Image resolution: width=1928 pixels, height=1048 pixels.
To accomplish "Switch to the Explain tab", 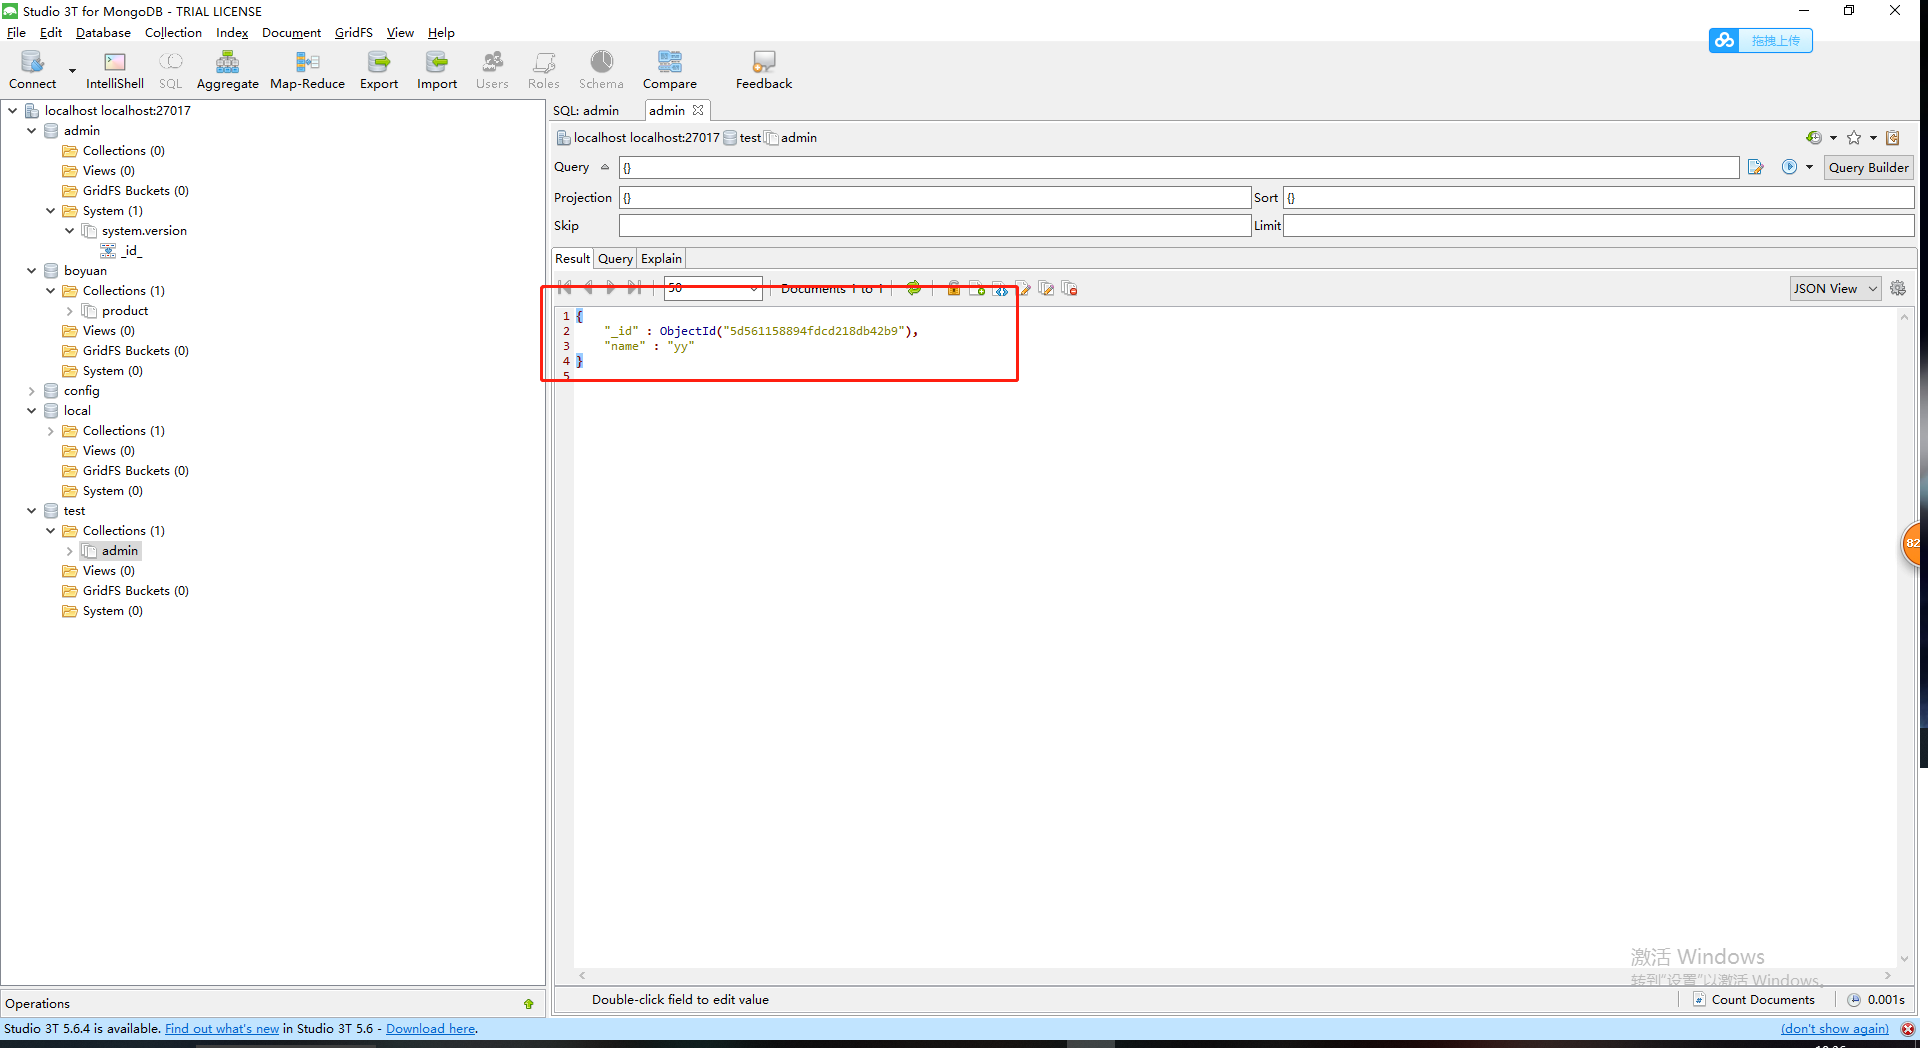I will click(661, 258).
